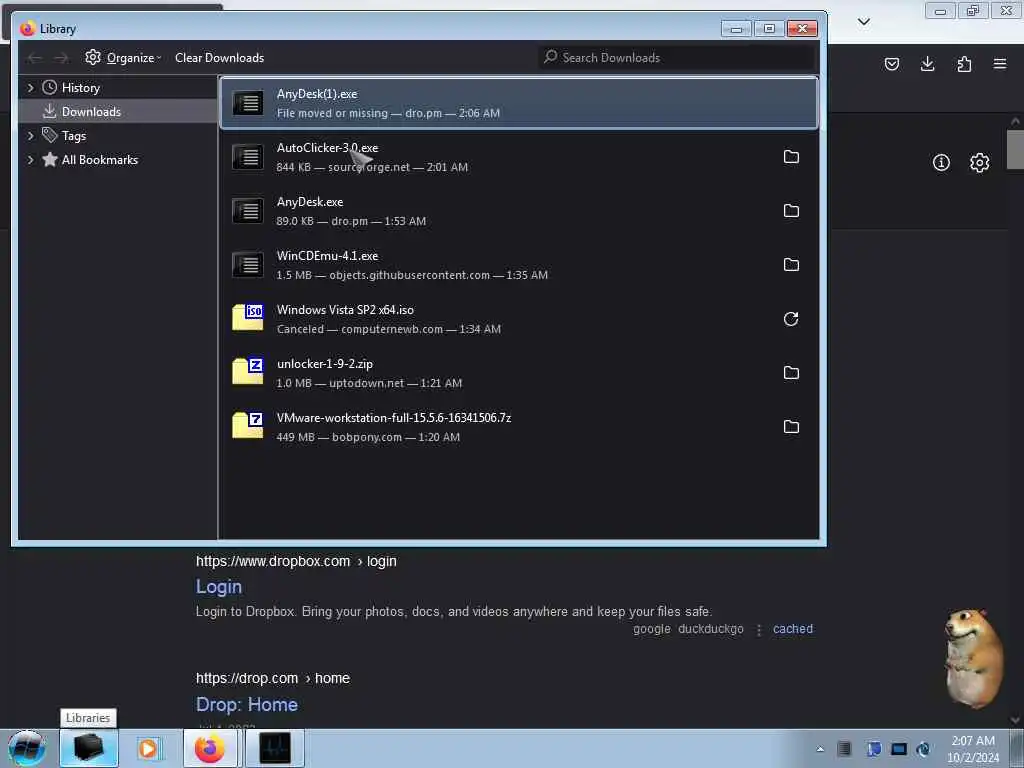The width and height of the screenshot is (1024, 768).
Task: Select the WinCDEmu-4.1.exe file name
Action: 327,256
